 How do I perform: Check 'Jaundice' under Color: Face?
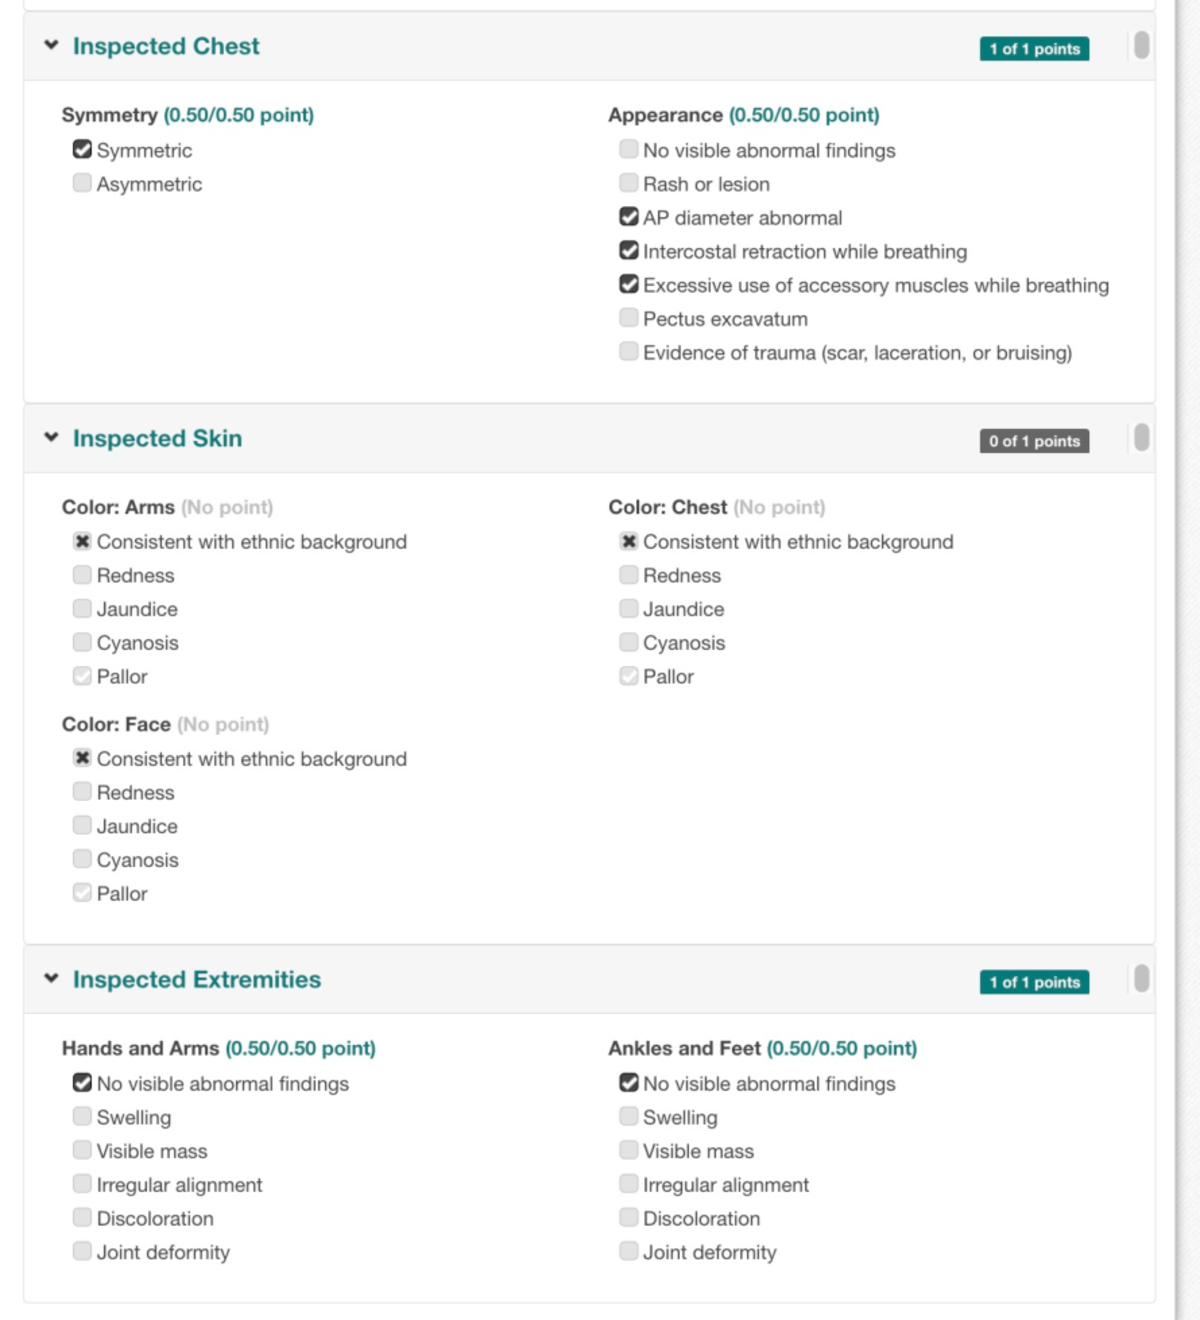(82, 825)
